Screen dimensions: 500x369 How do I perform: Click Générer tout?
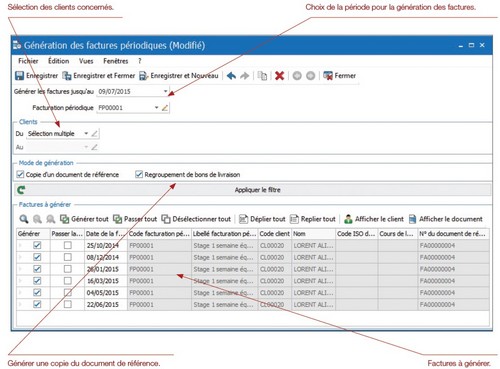[x=84, y=219]
